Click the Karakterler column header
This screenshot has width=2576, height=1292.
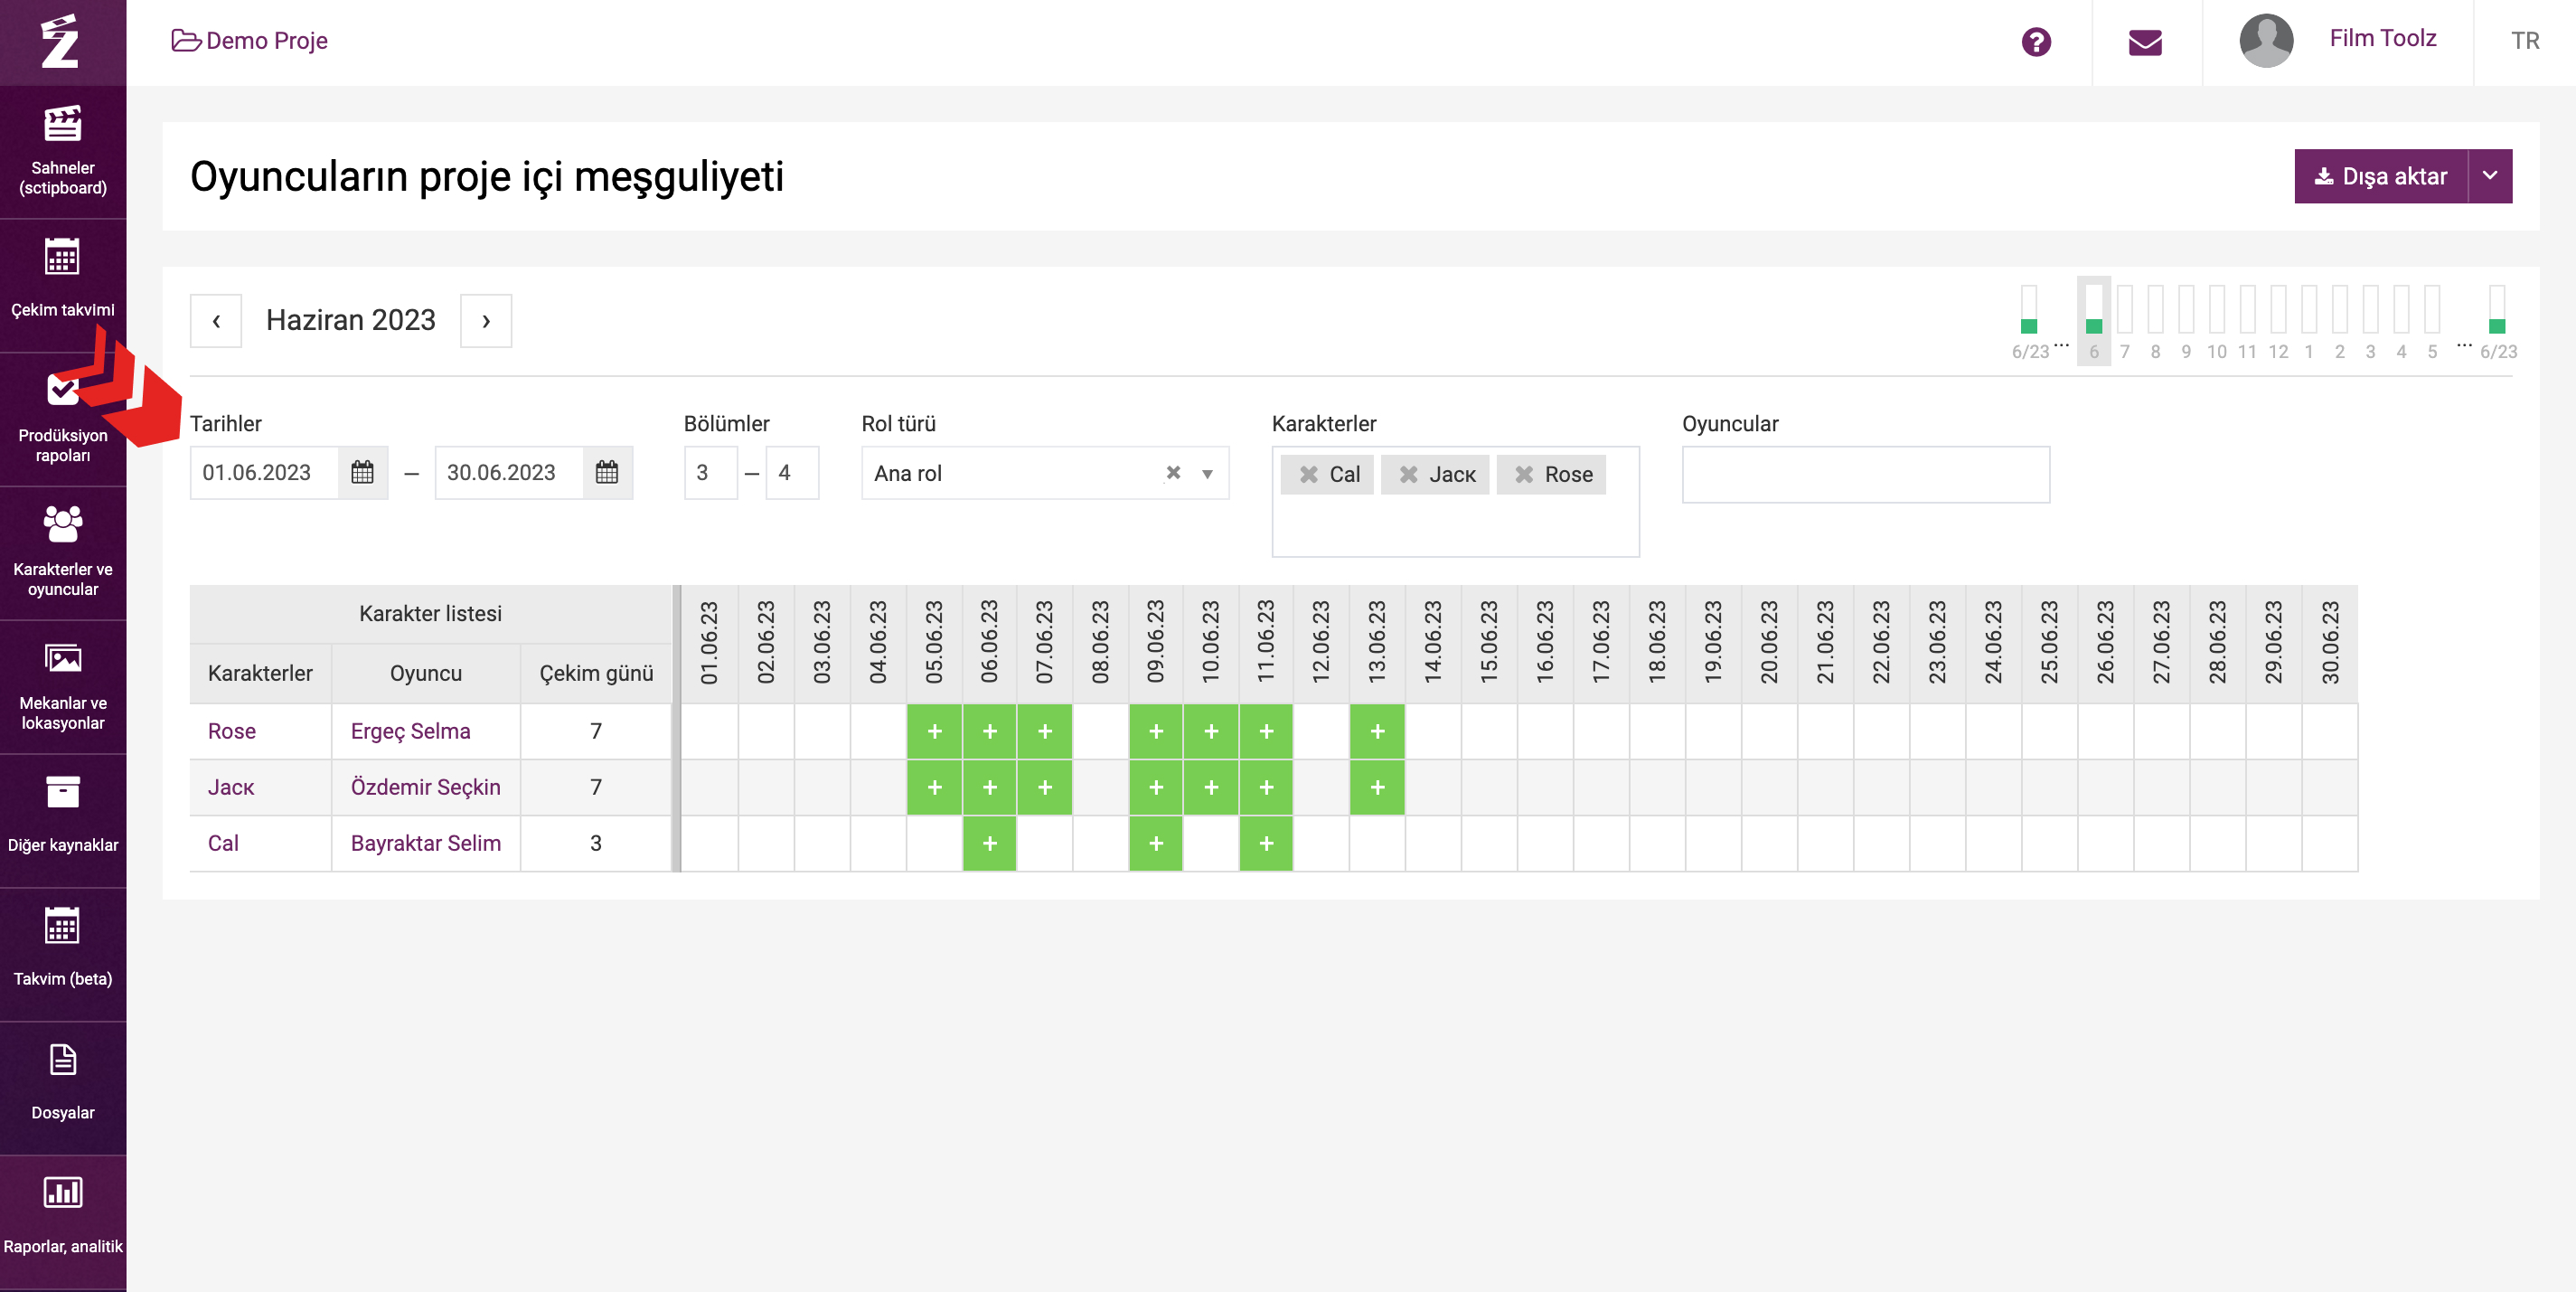coord(260,673)
